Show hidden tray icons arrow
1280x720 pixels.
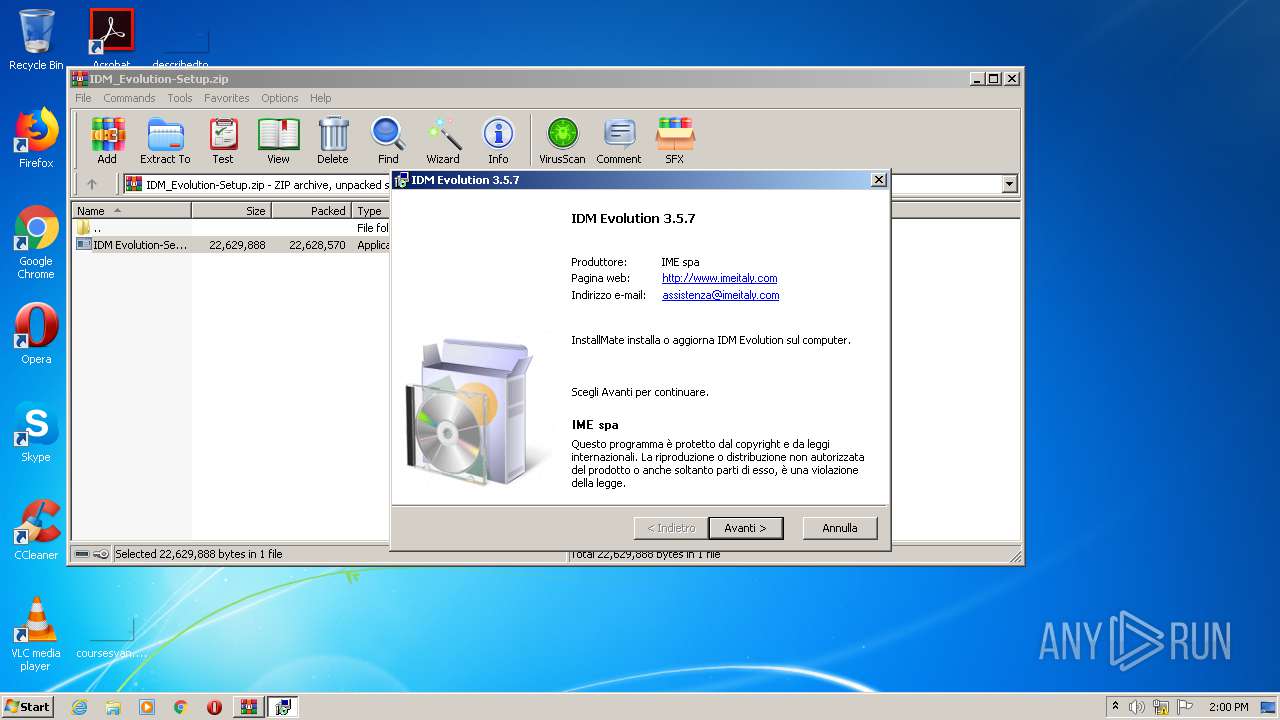click(x=1115, y=707)
